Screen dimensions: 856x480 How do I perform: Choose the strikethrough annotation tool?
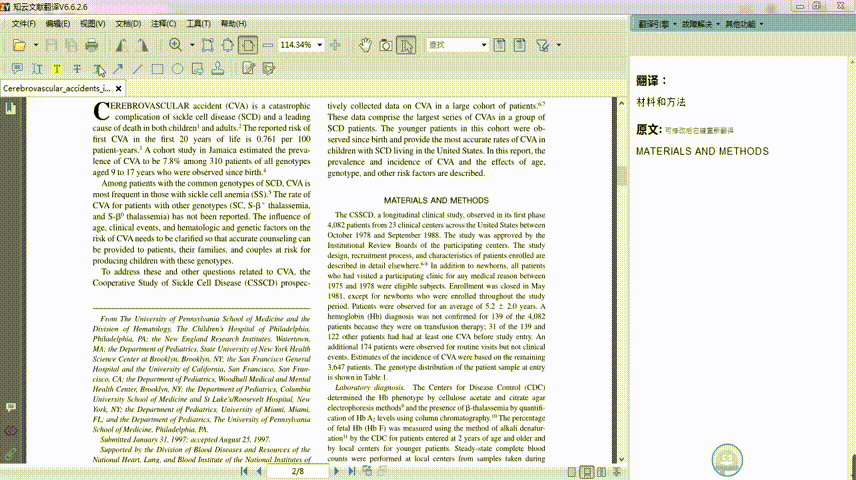pos(77,69)
